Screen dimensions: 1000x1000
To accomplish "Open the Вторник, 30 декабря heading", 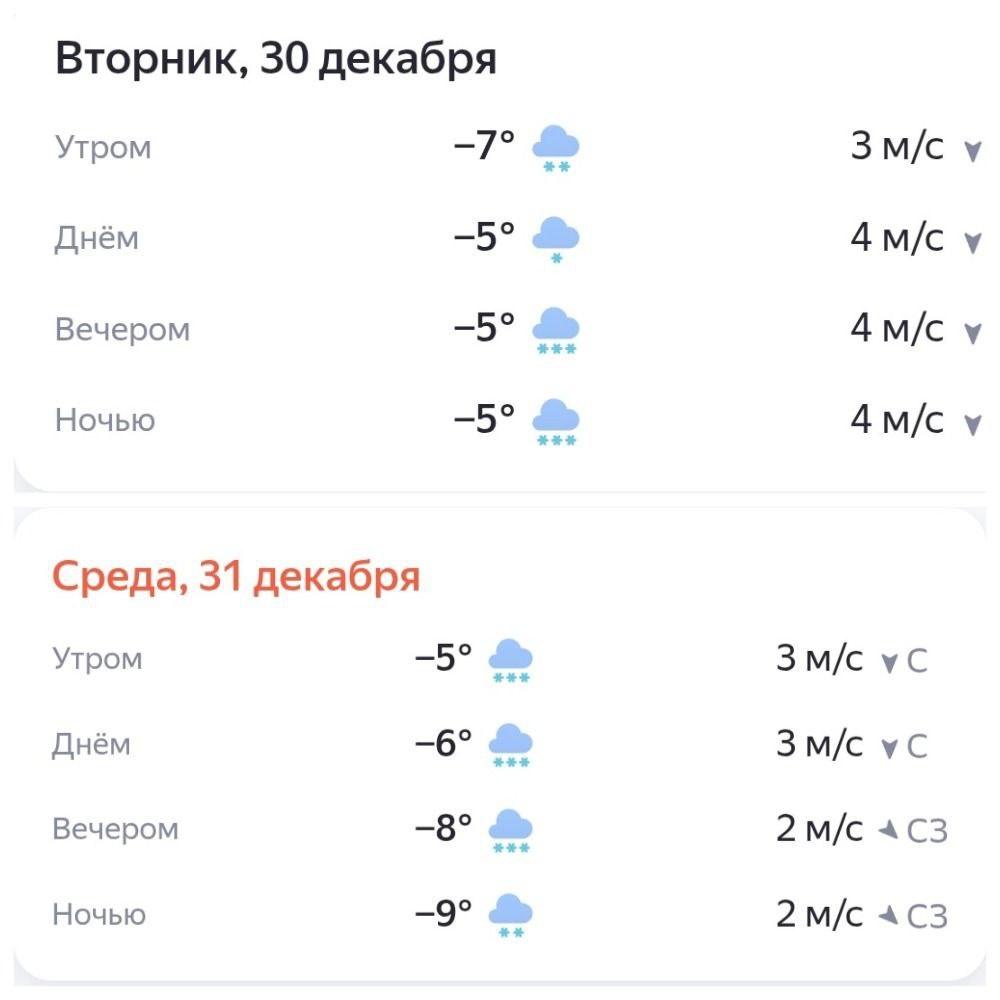I will click(276, 59).
